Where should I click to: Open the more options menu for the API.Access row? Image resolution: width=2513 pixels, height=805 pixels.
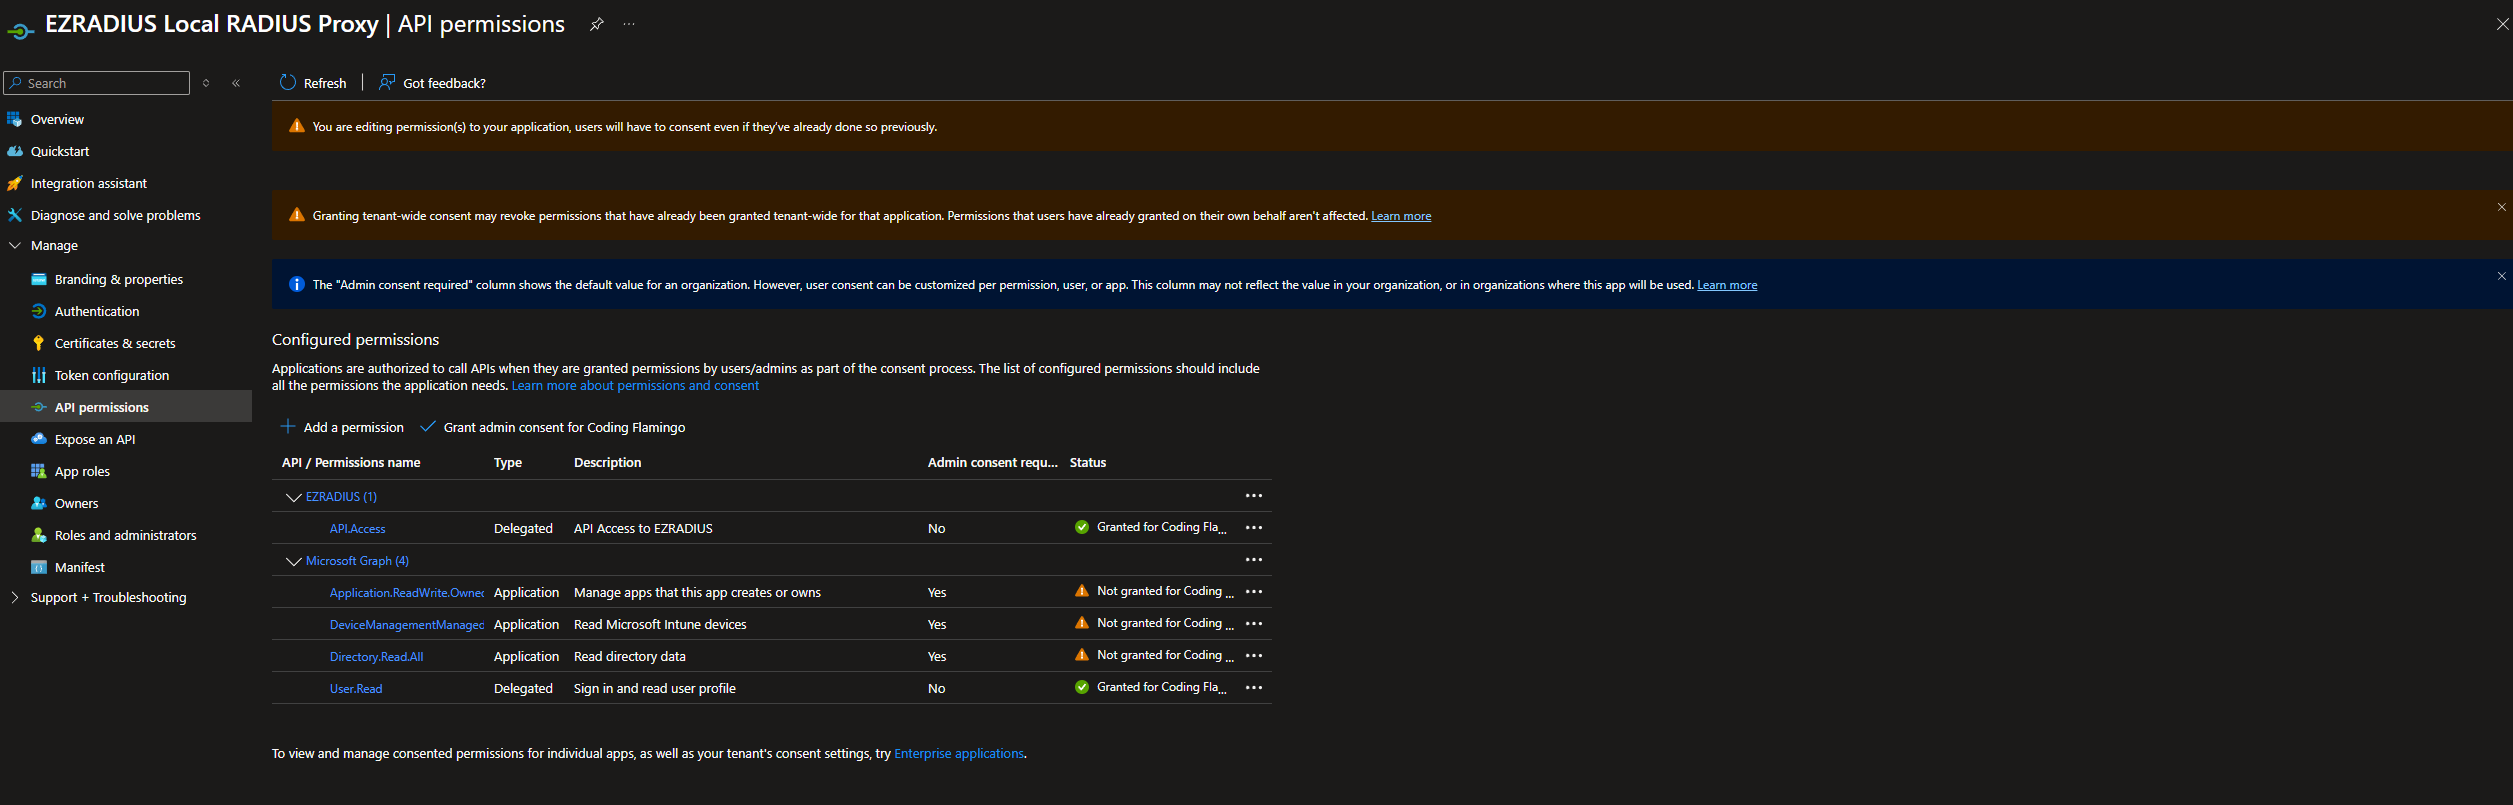(x=1253, y=527)
